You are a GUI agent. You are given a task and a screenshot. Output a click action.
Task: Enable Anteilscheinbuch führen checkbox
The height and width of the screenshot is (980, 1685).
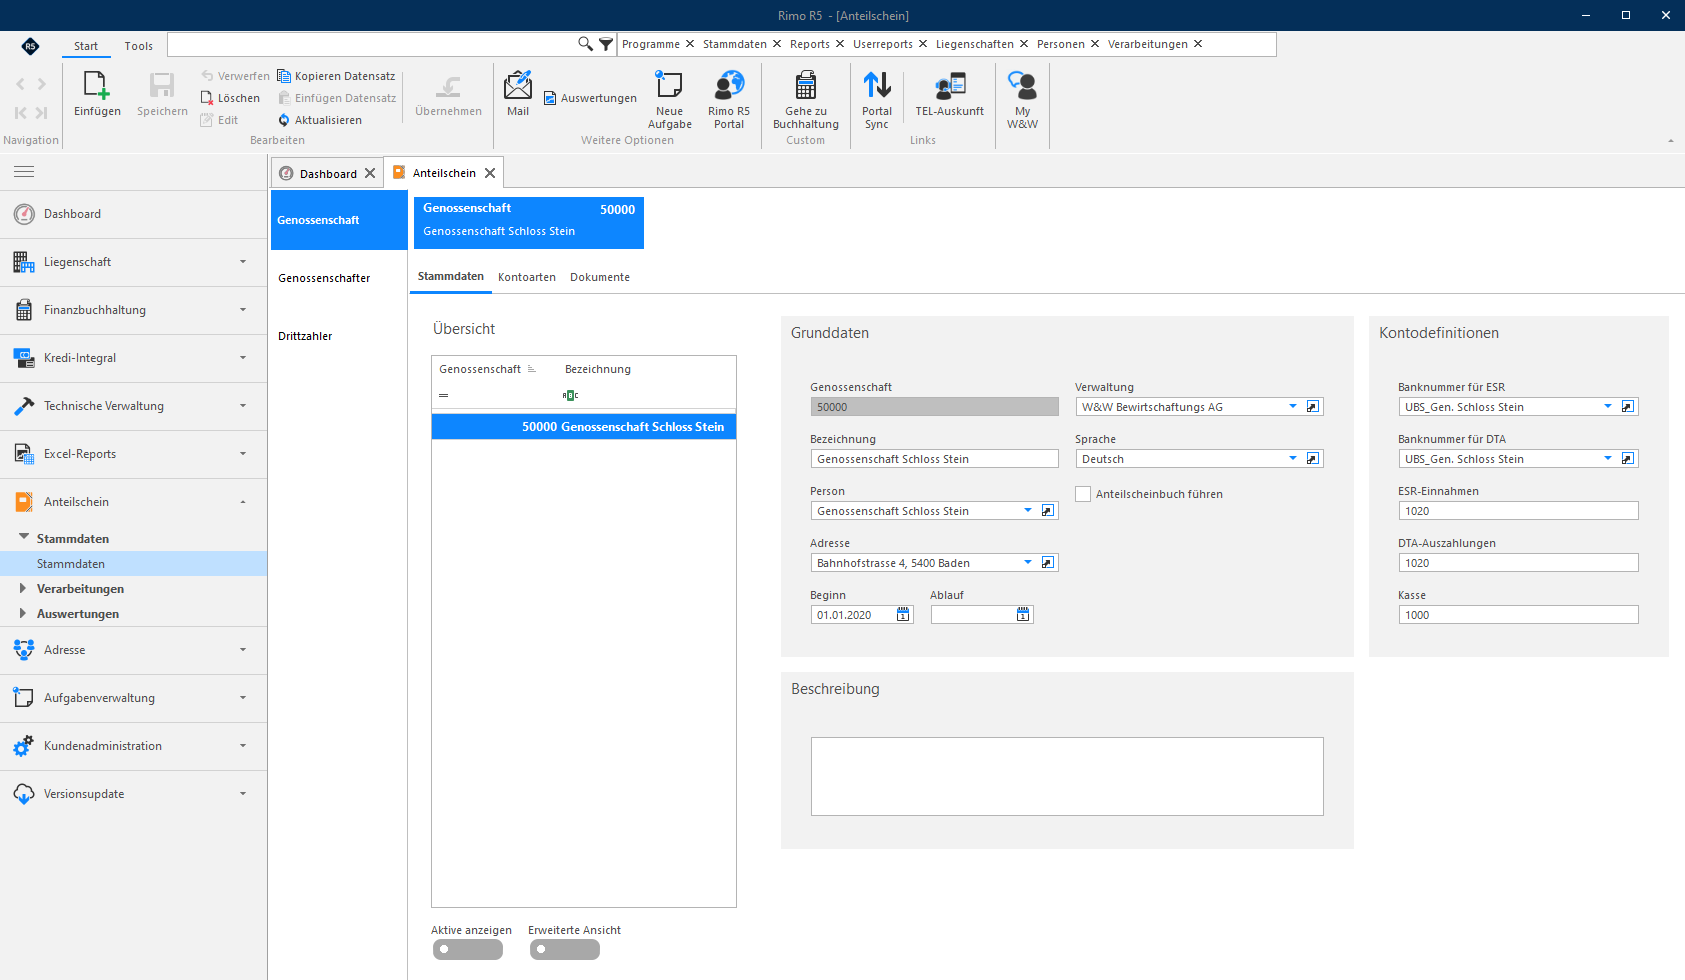click(x=1083, y=494)
